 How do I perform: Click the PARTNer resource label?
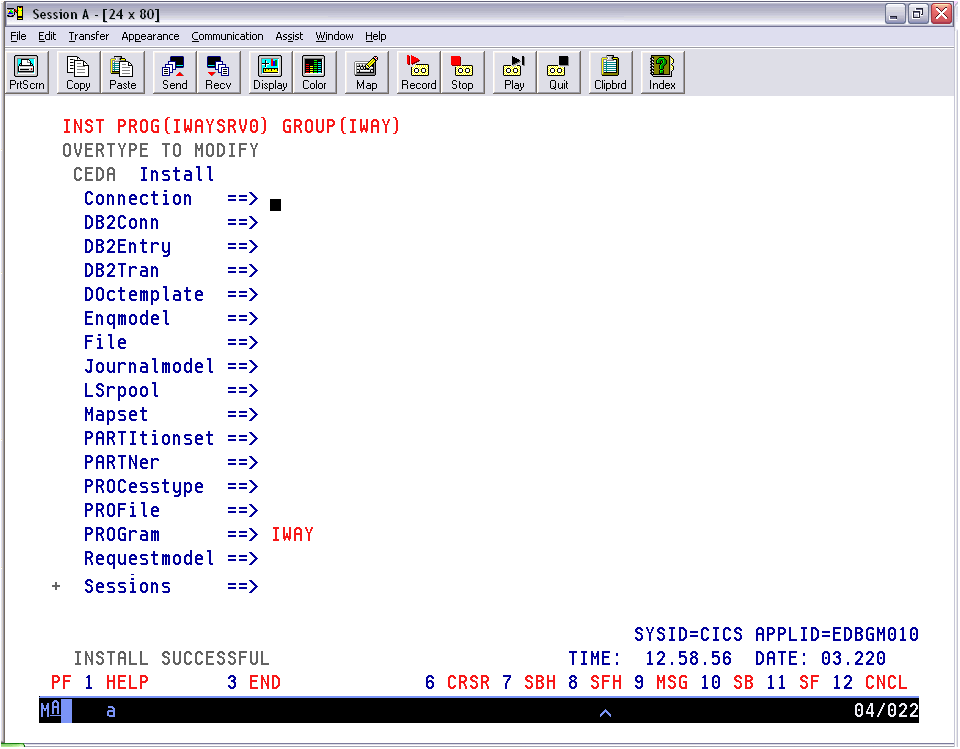point(121,462)
